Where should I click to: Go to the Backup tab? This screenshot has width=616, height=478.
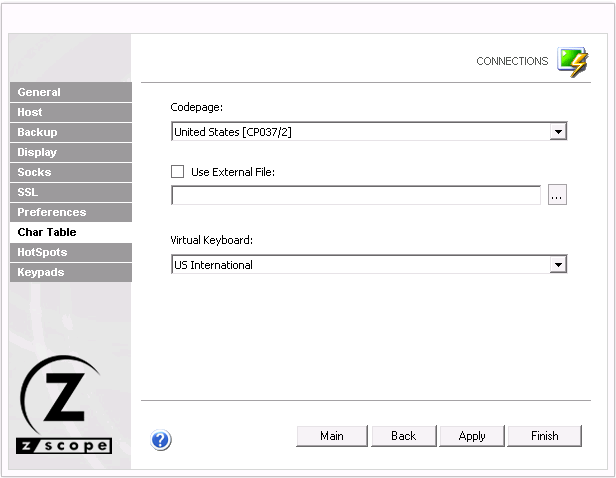pos(71,132)
